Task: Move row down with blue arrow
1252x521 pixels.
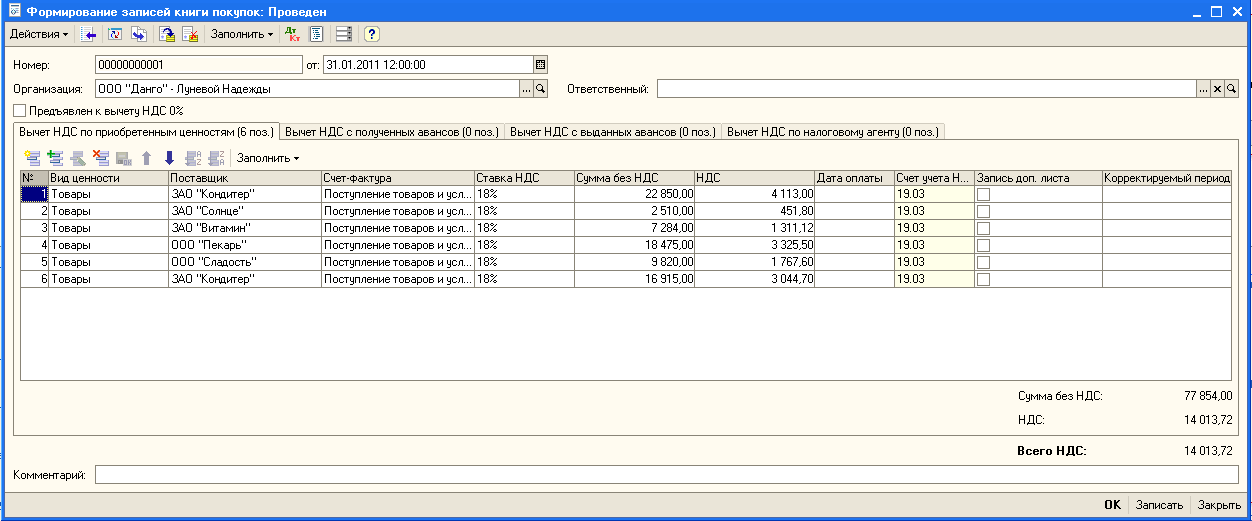Action: 169,158
